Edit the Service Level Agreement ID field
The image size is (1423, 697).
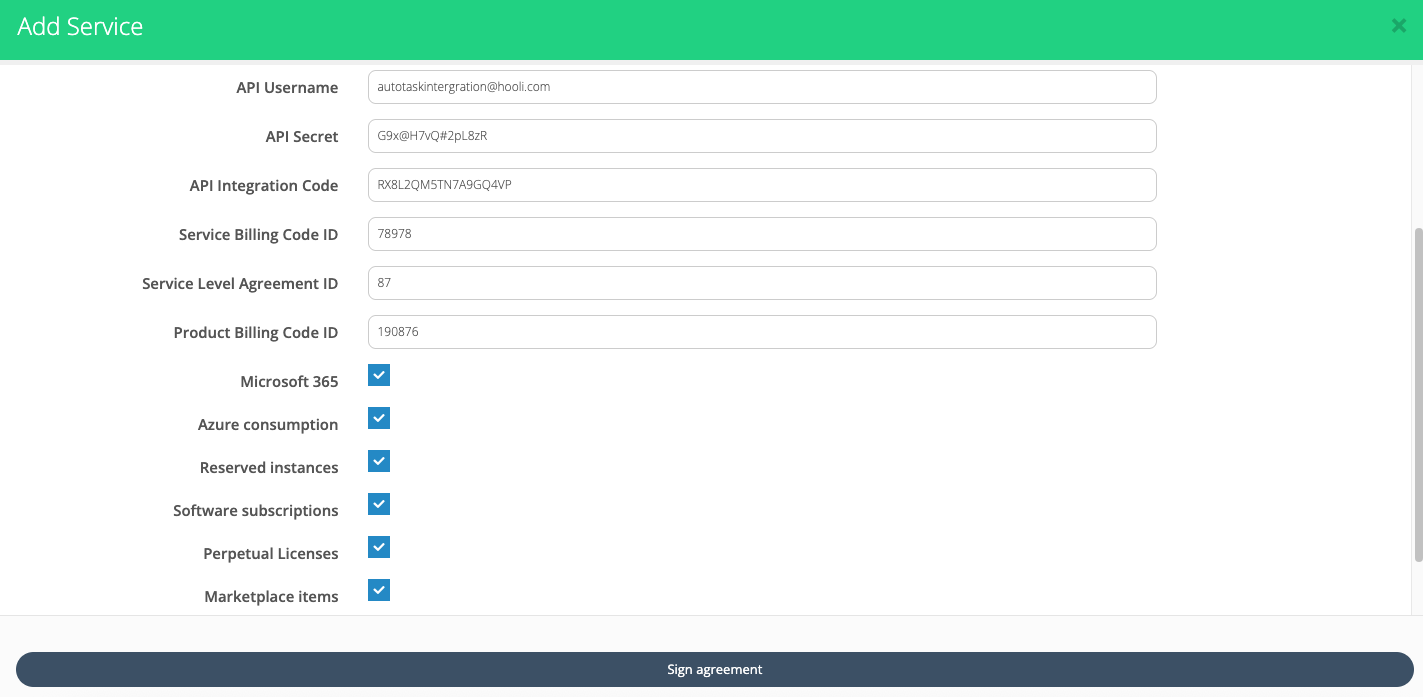point(761,283)
